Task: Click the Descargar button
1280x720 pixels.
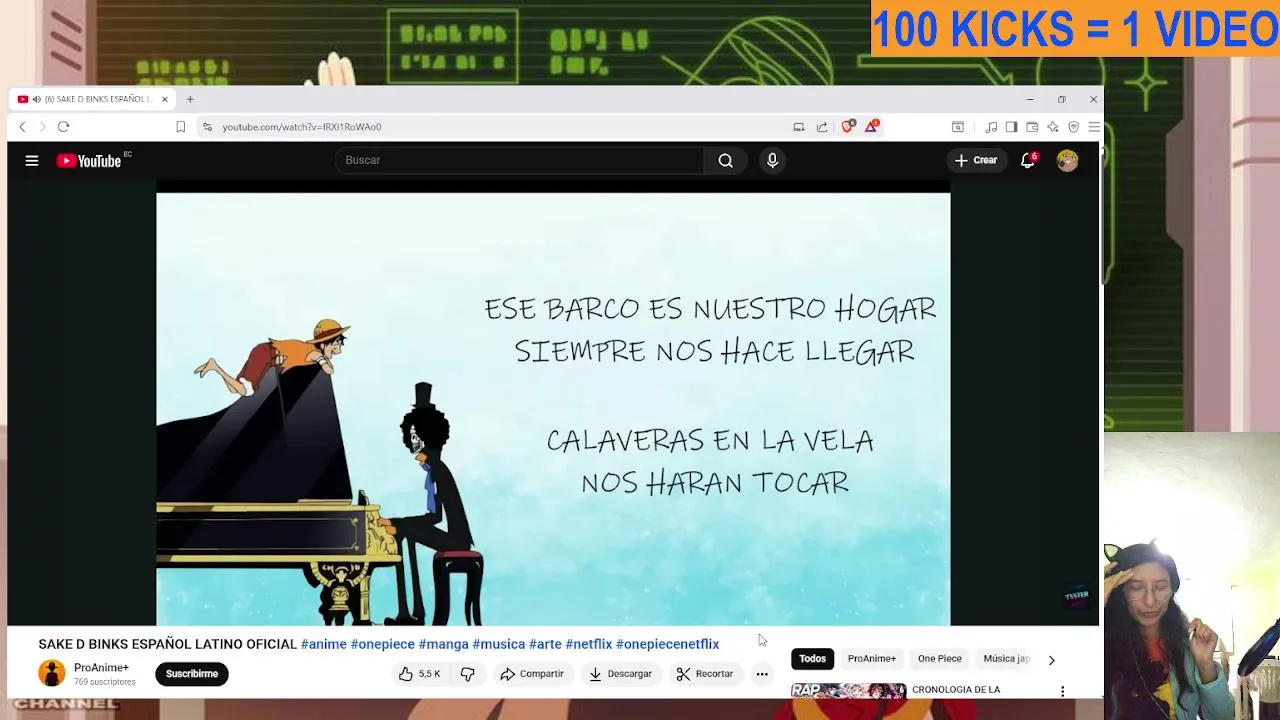Action: pyautogui.click(x=620, y=674)
